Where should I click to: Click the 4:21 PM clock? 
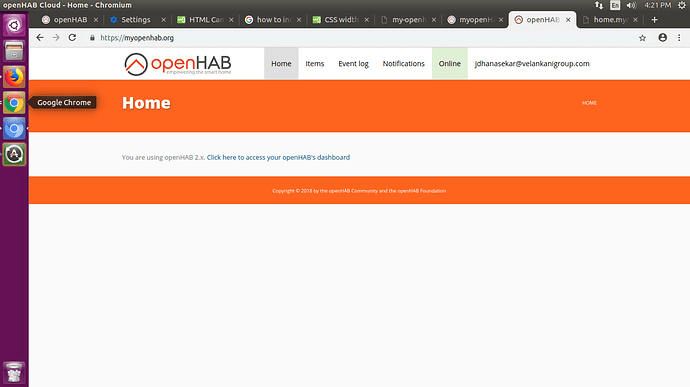point(658,5)
